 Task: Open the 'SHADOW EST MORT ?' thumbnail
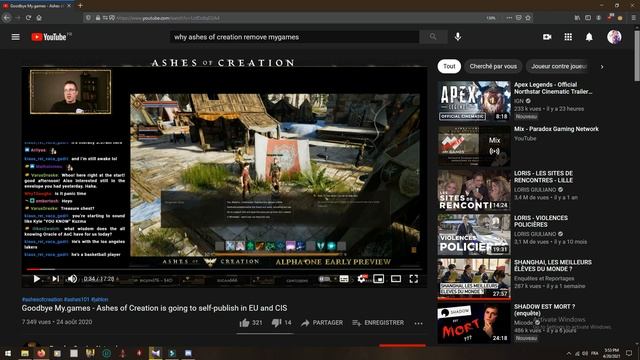click(474, 323)
